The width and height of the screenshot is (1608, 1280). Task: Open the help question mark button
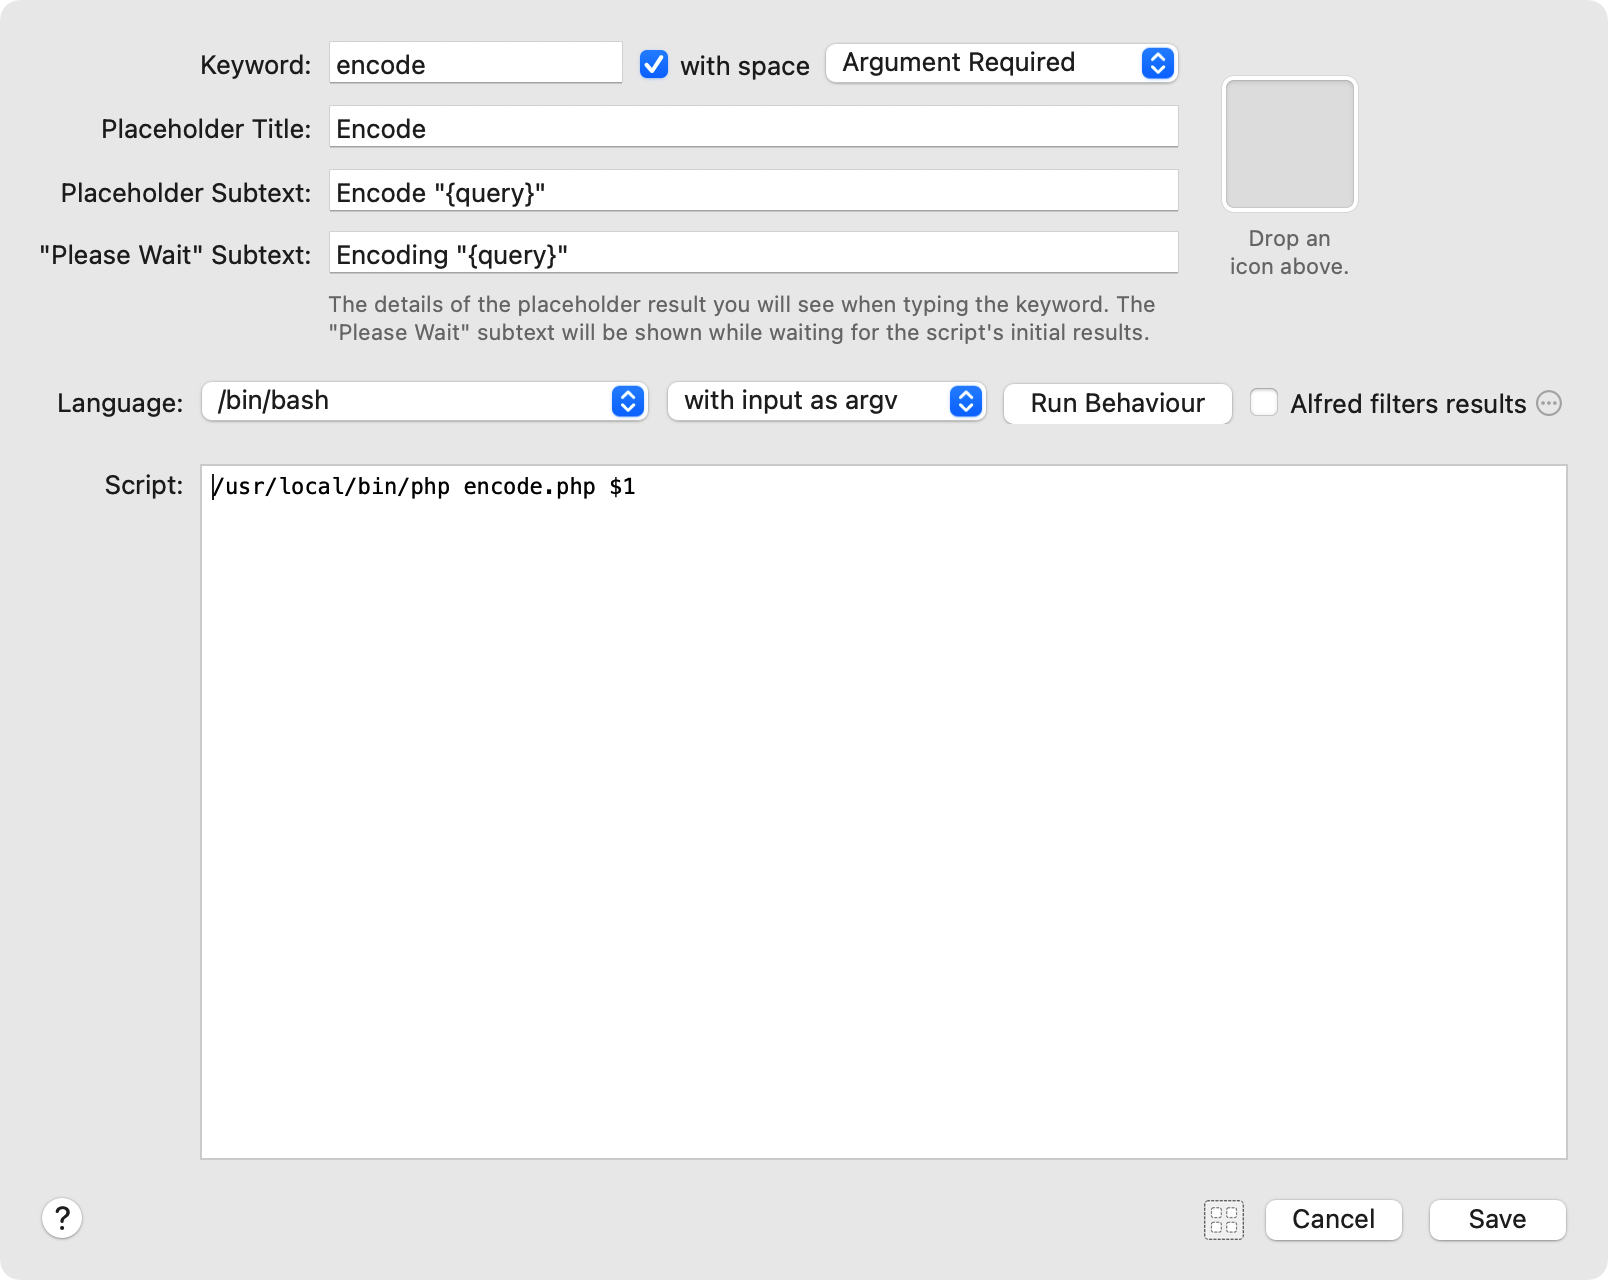point(62,1218)
